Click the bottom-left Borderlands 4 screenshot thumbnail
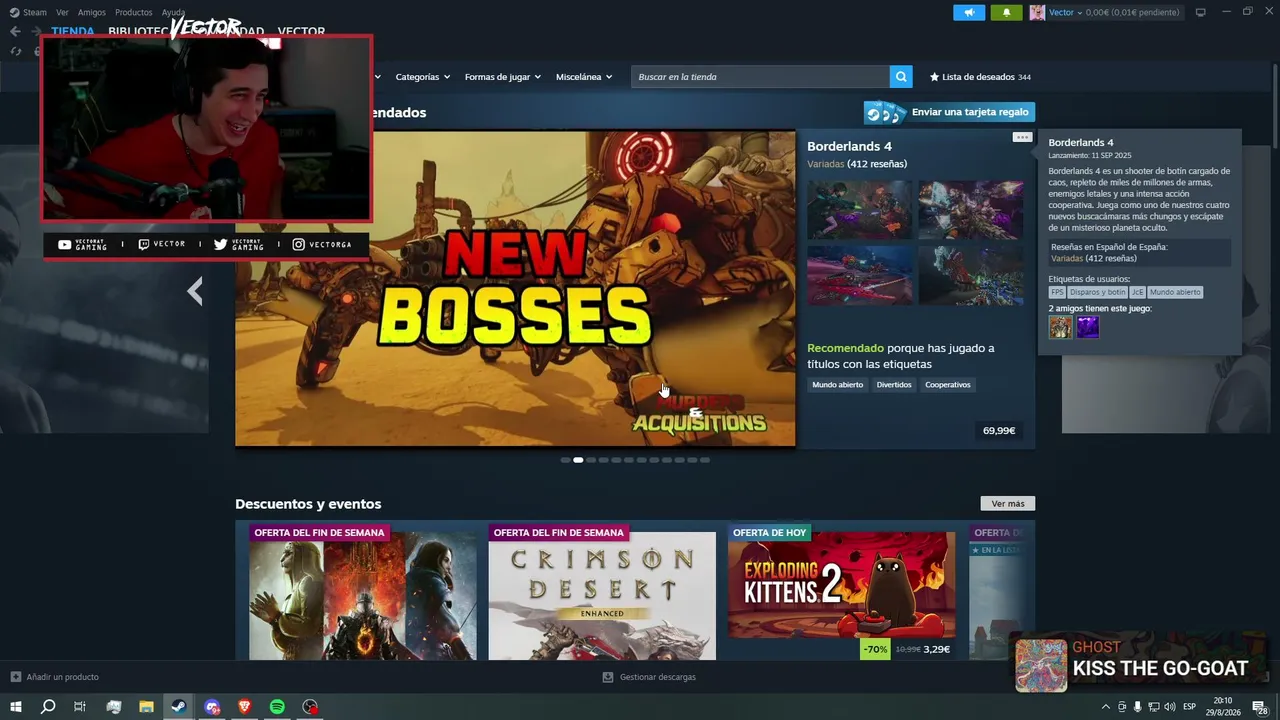Viewport: 1280px width, 720px height. click(860, 275)
